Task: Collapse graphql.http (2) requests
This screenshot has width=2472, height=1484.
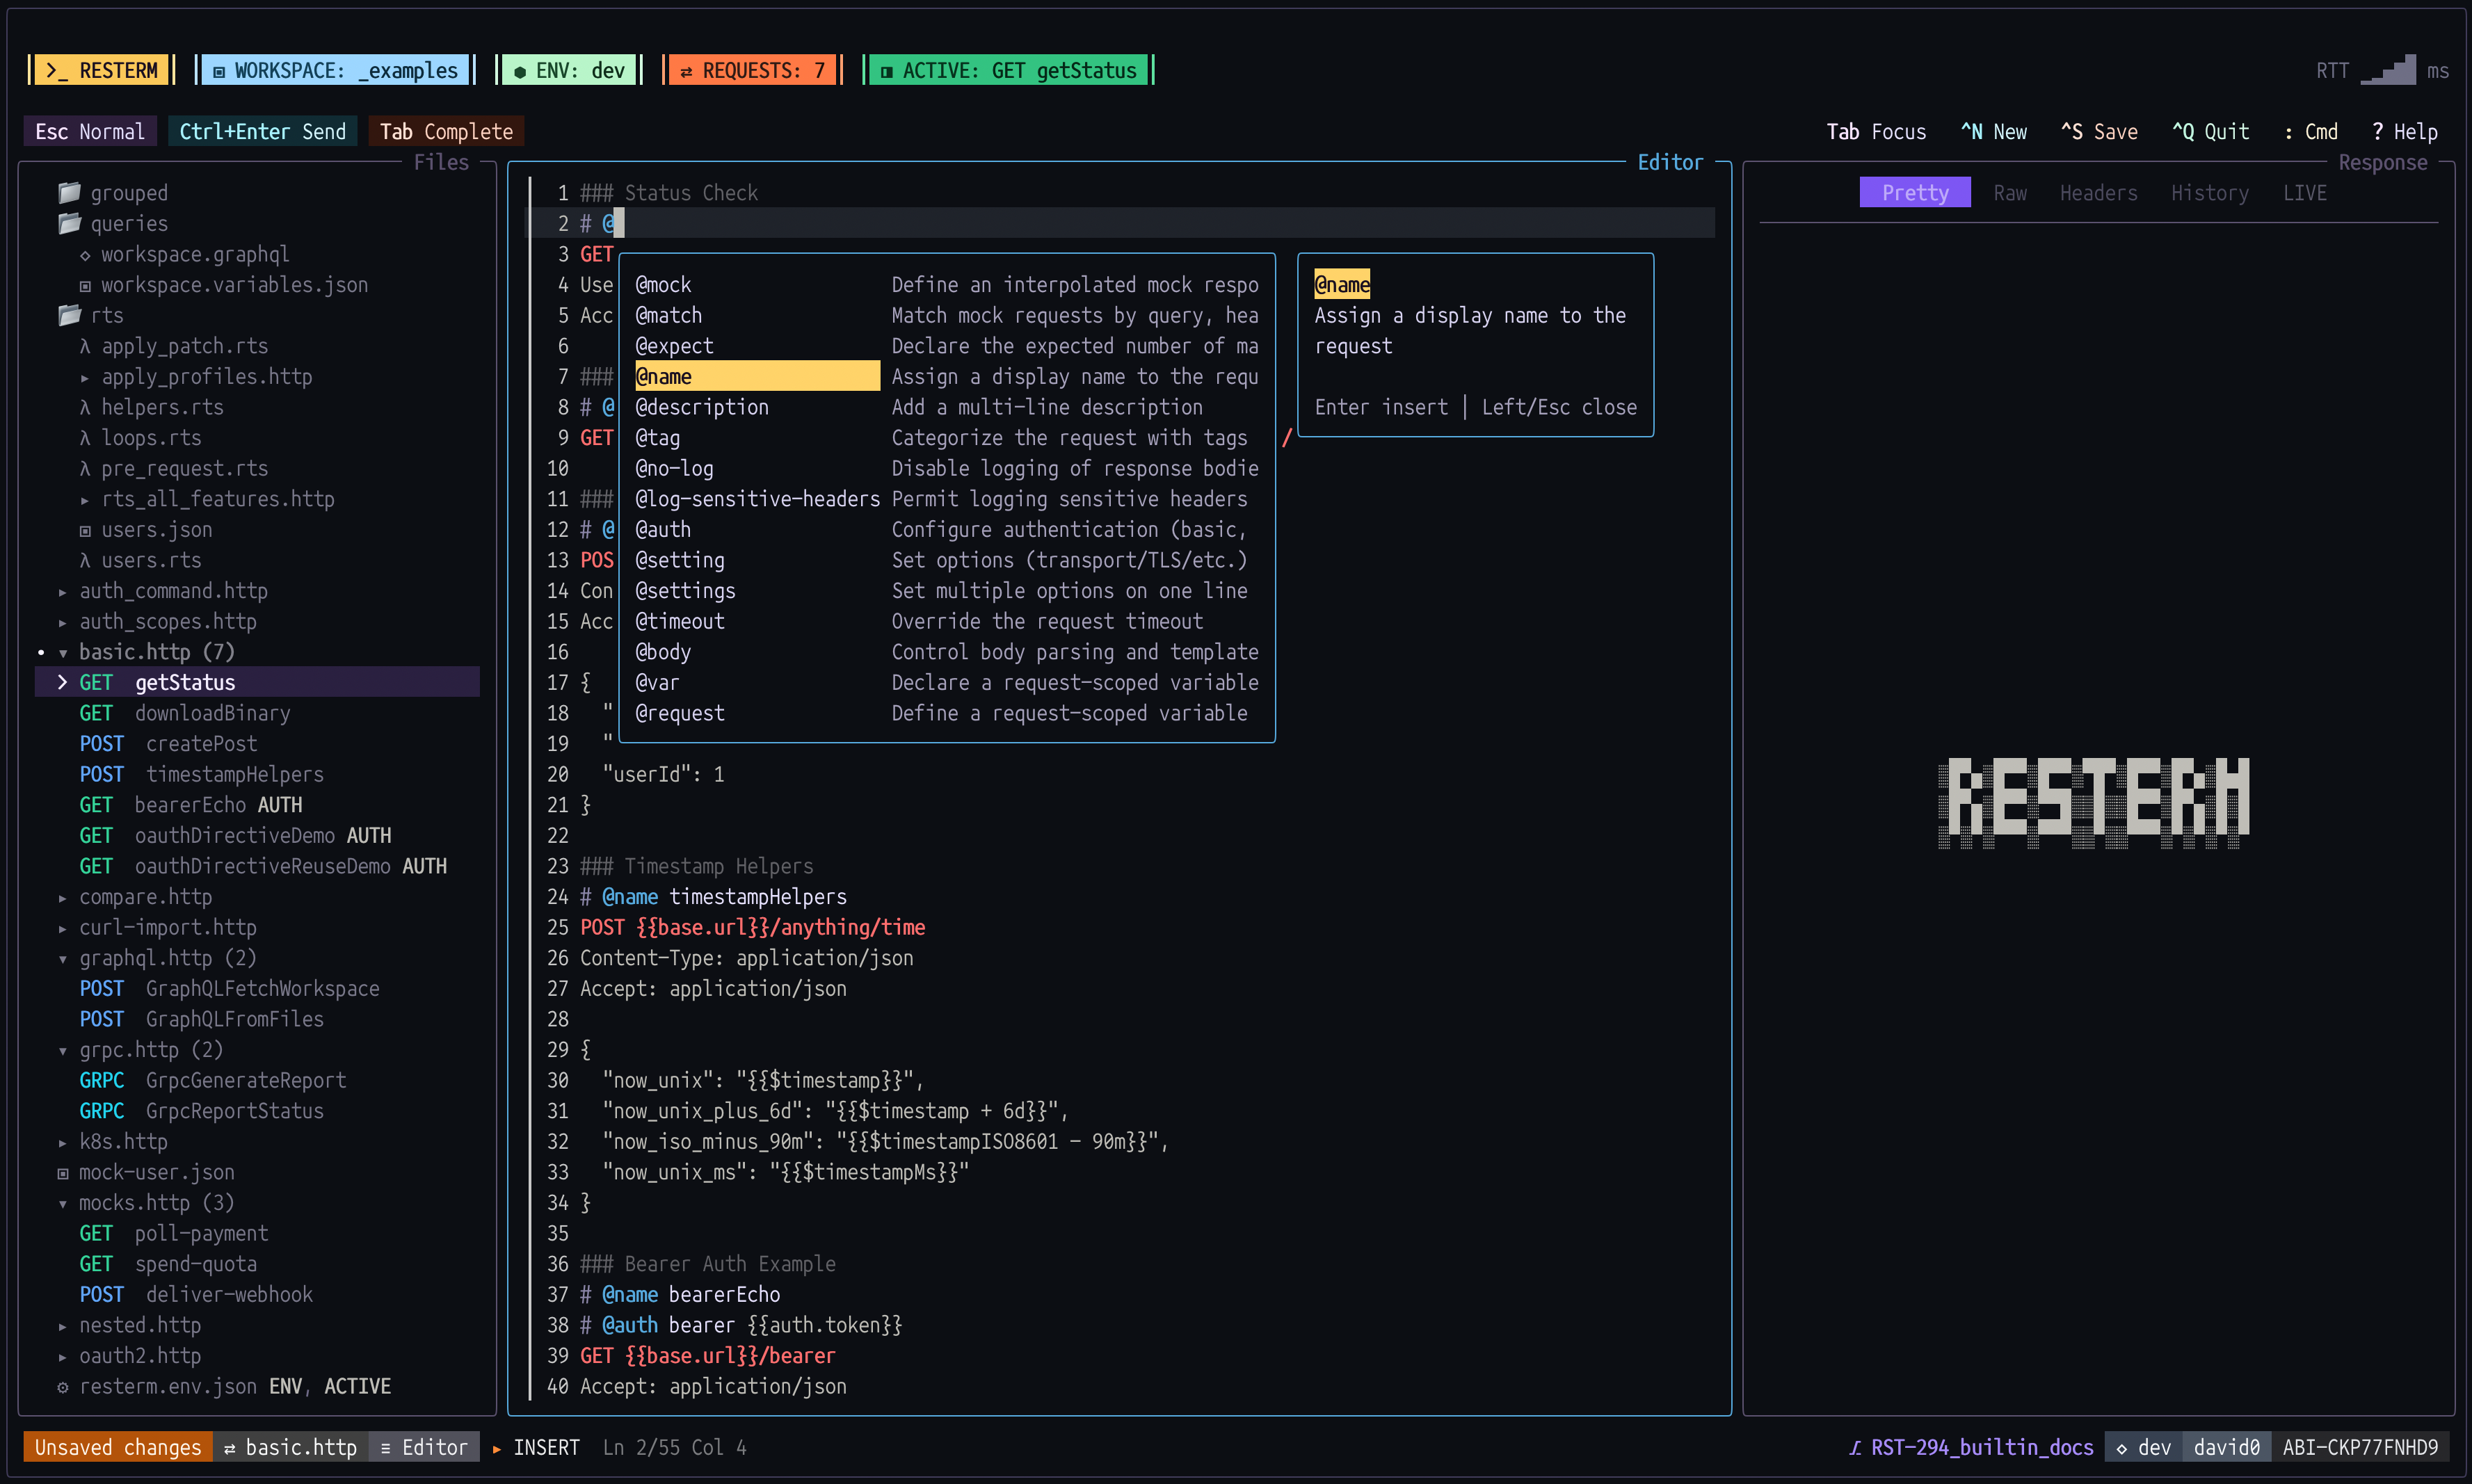Action: point(63,958)
